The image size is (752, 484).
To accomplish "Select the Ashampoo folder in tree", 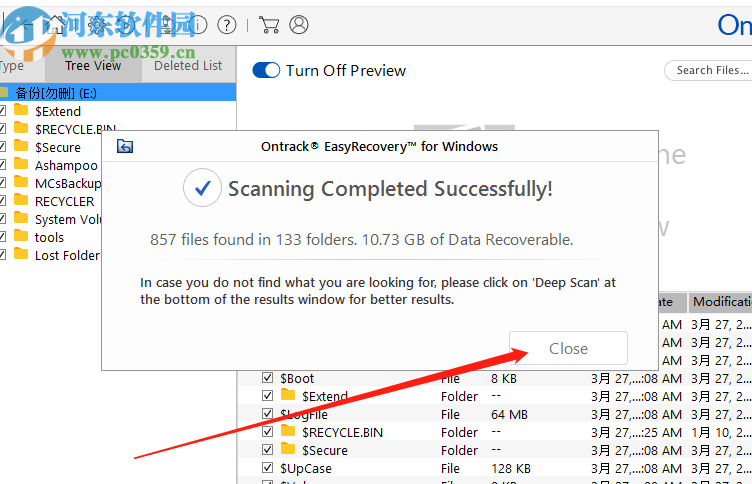I will [66, 165].
